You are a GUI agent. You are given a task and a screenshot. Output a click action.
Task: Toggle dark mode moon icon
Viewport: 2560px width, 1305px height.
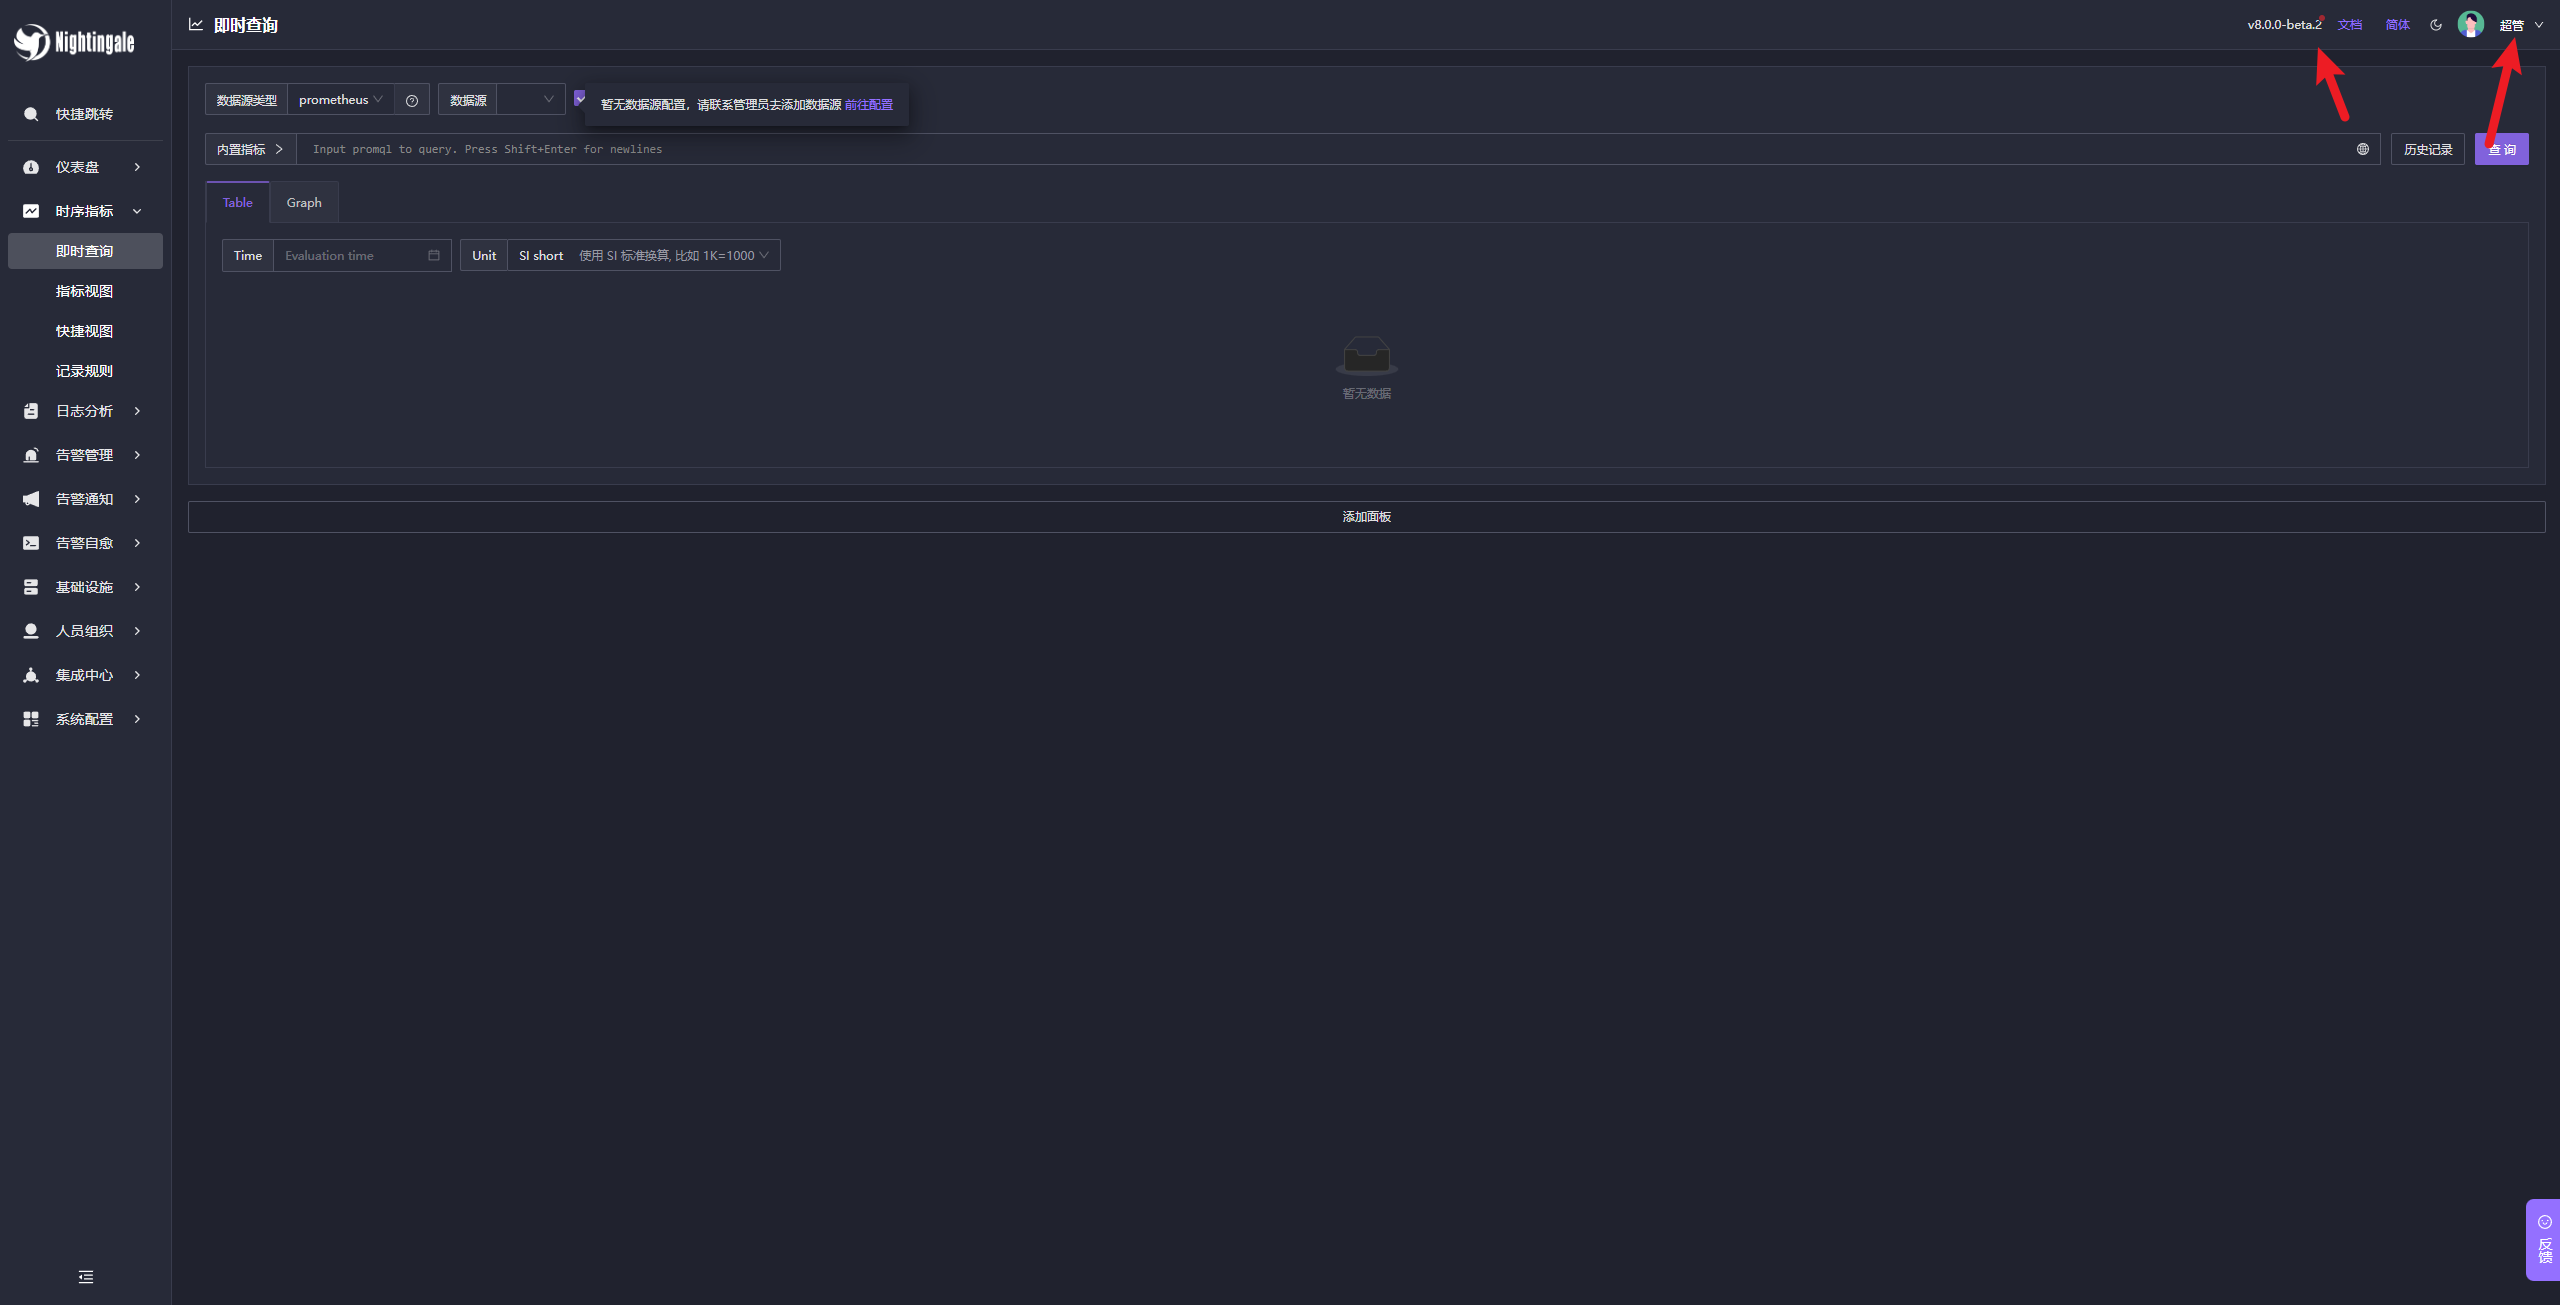click(x=2436, y=25)
